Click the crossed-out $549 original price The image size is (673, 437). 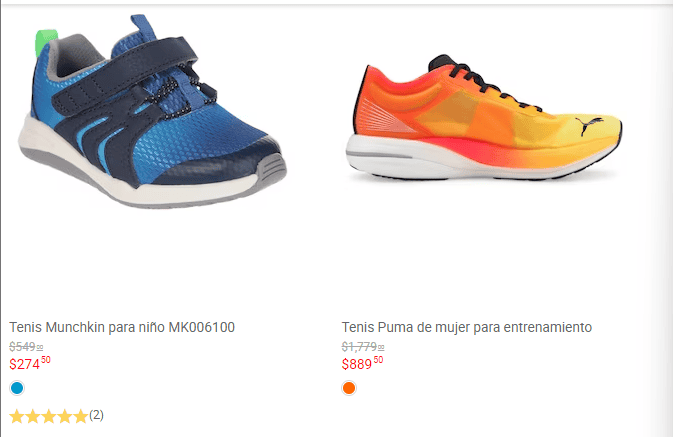click(x=26, y=346)
